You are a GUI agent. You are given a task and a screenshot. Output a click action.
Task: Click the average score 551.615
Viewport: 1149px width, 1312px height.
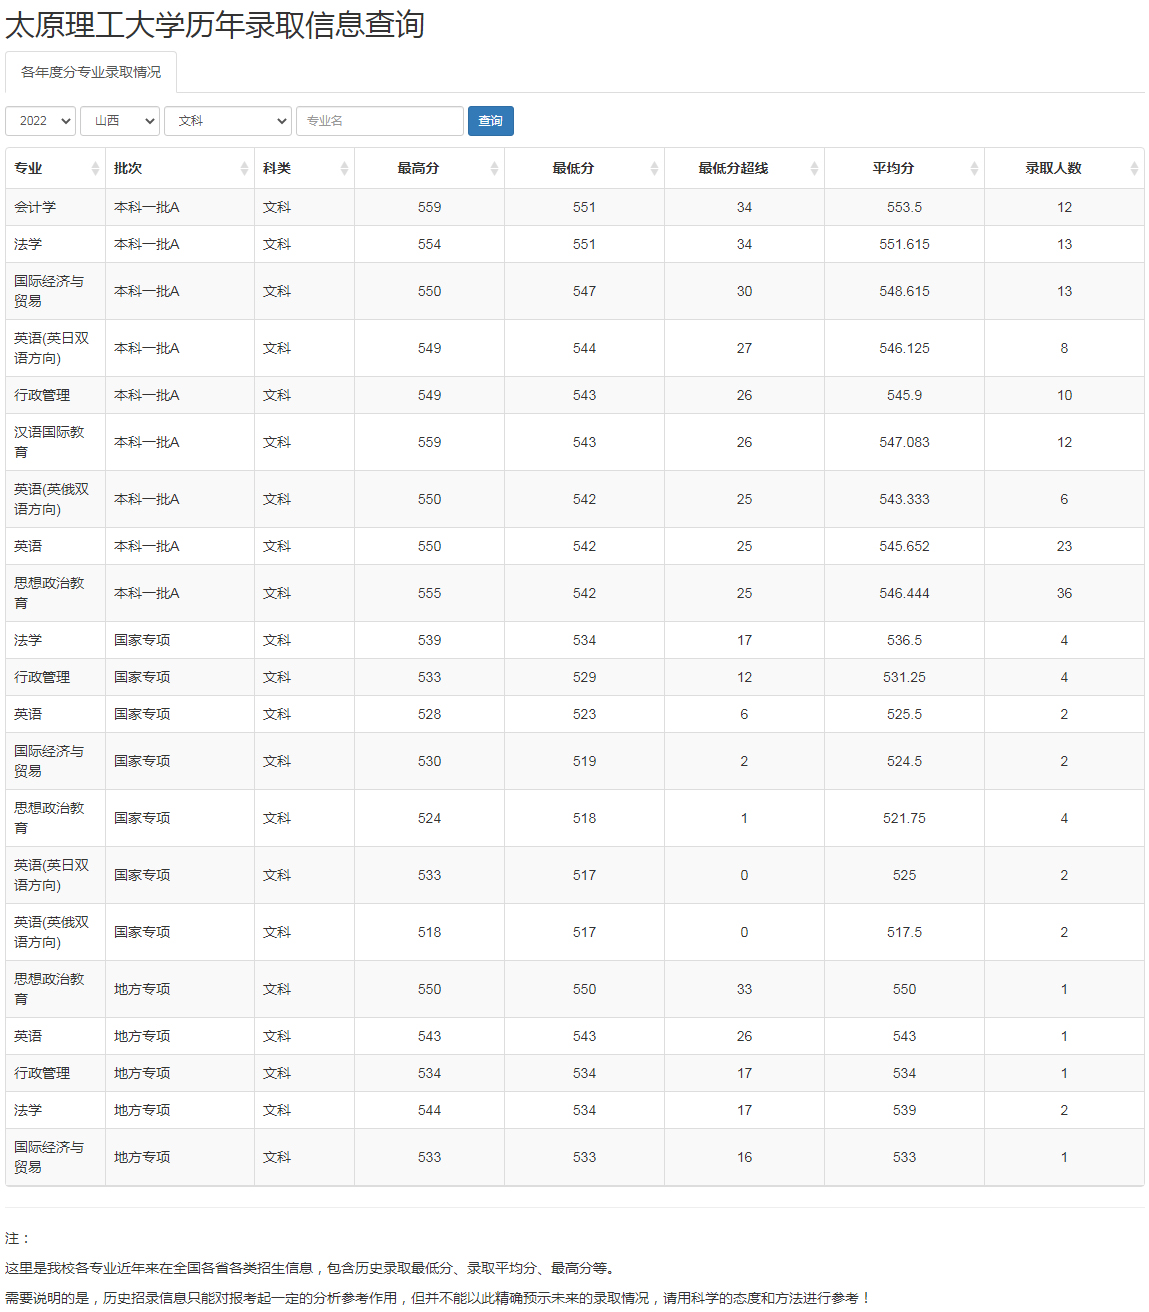[904, 244]
